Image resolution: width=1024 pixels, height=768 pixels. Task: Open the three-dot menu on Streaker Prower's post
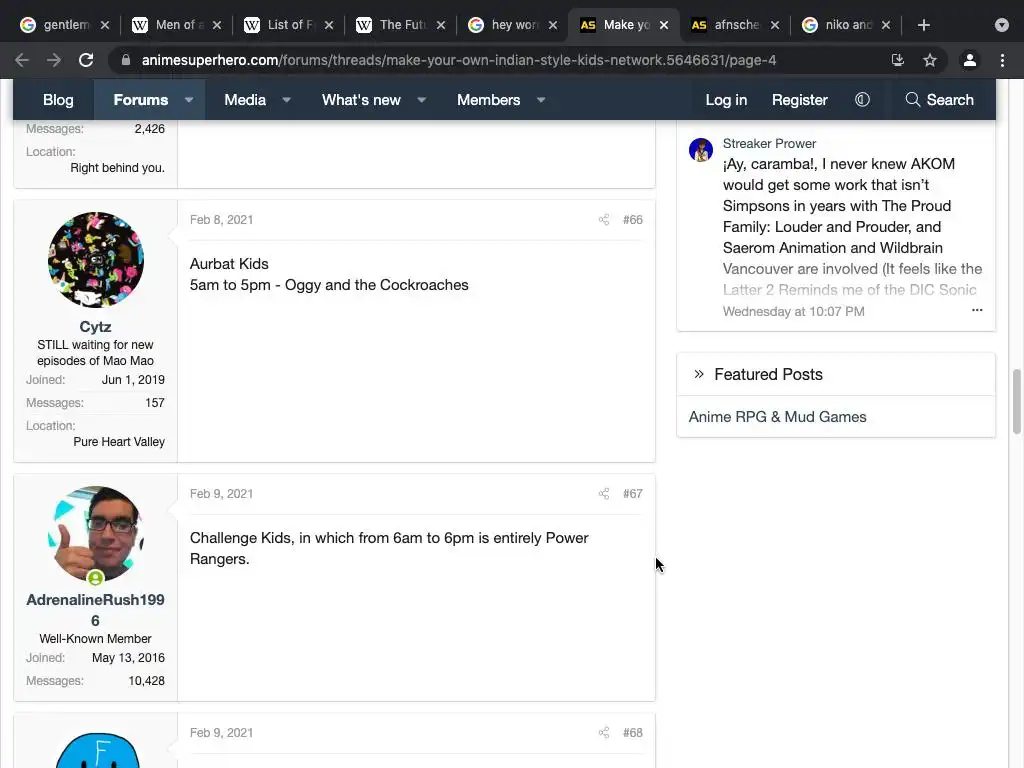point(977,310)
